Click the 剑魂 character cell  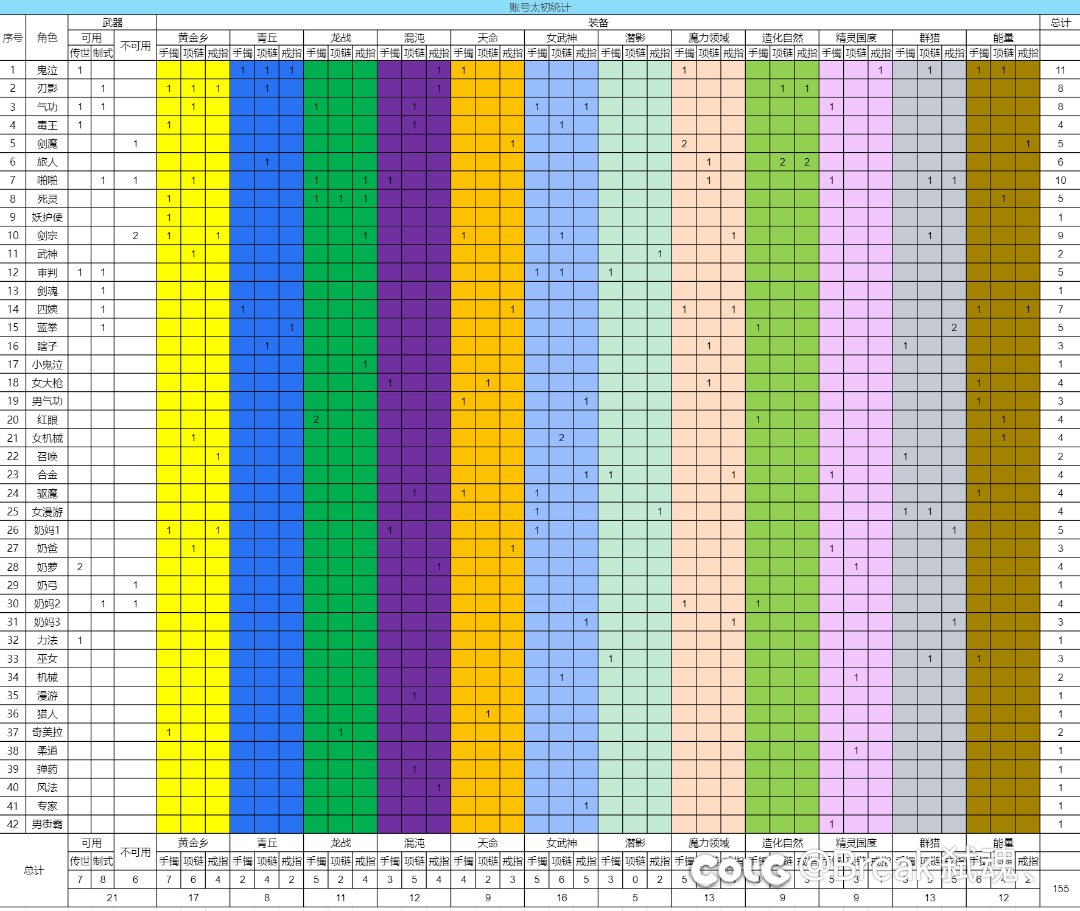47,291
